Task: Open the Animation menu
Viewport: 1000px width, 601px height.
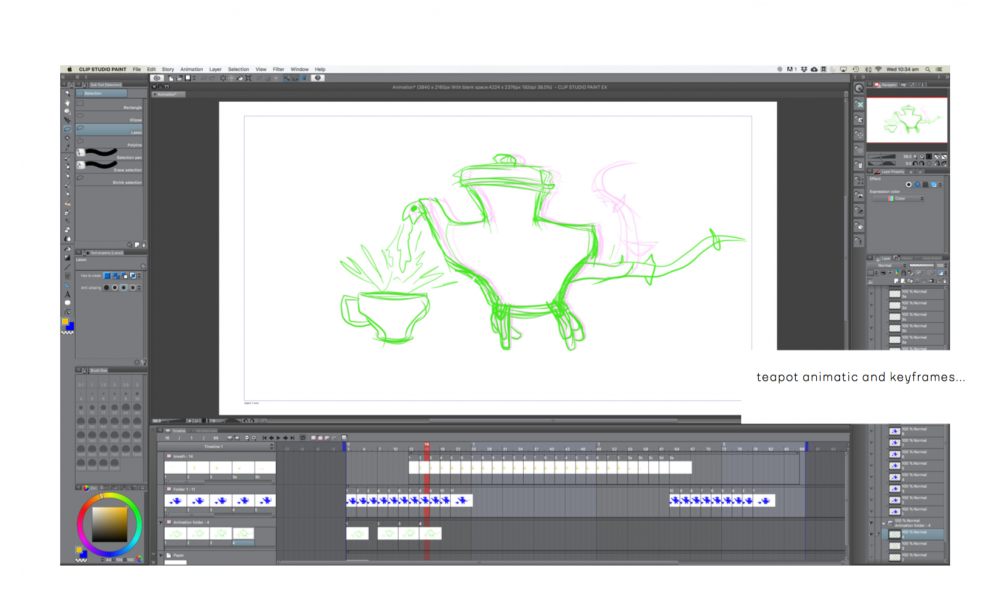Action: click(x=191, y=69)
